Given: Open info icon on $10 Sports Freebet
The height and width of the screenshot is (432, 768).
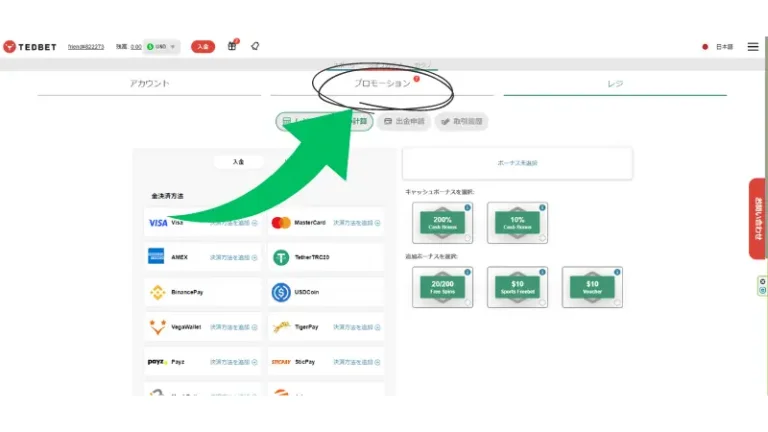Looking at the screenshot, I should pos(542,272).
